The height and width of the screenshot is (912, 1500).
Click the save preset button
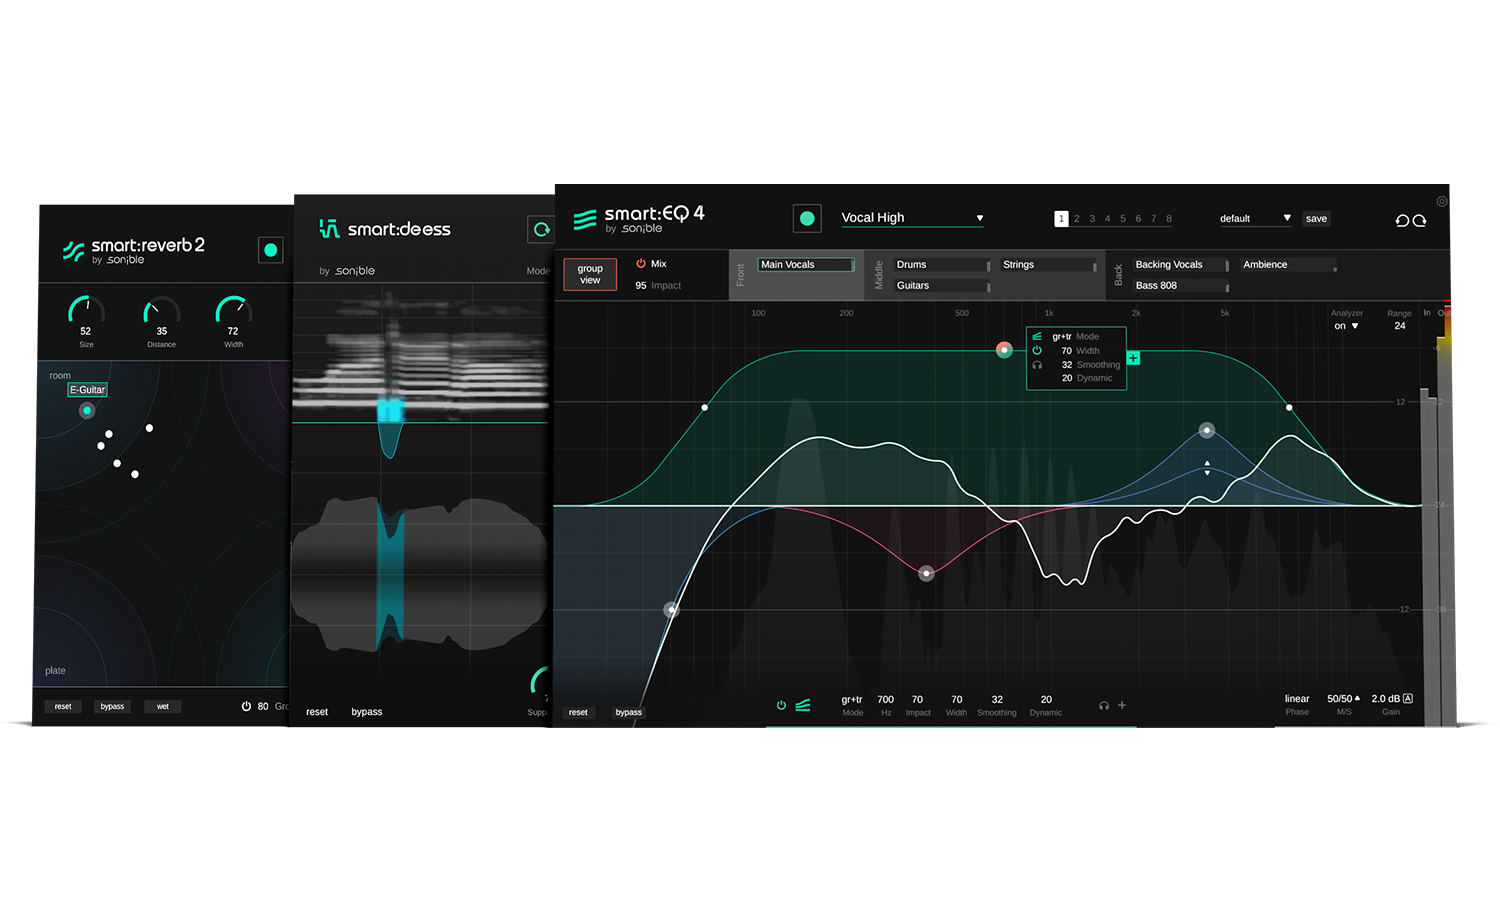point(1316,219)
